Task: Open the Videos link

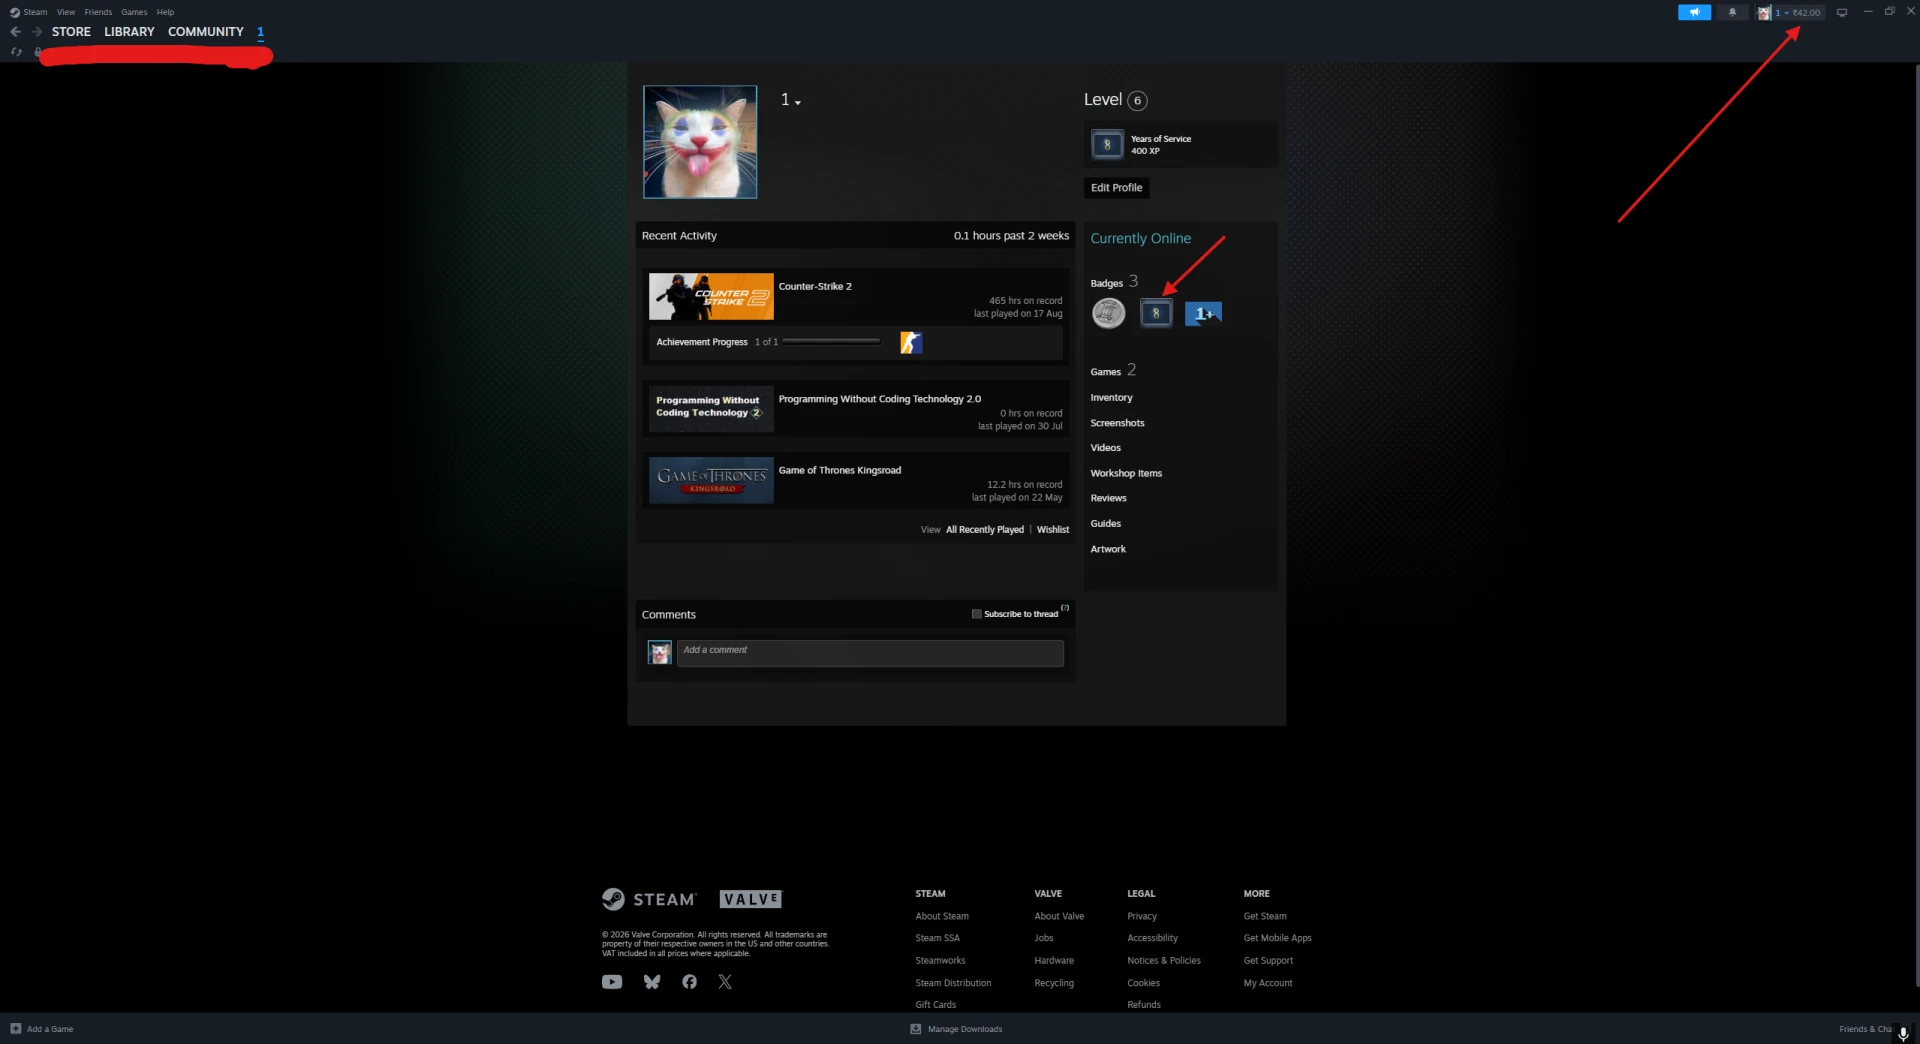Action: [1105, 448]
